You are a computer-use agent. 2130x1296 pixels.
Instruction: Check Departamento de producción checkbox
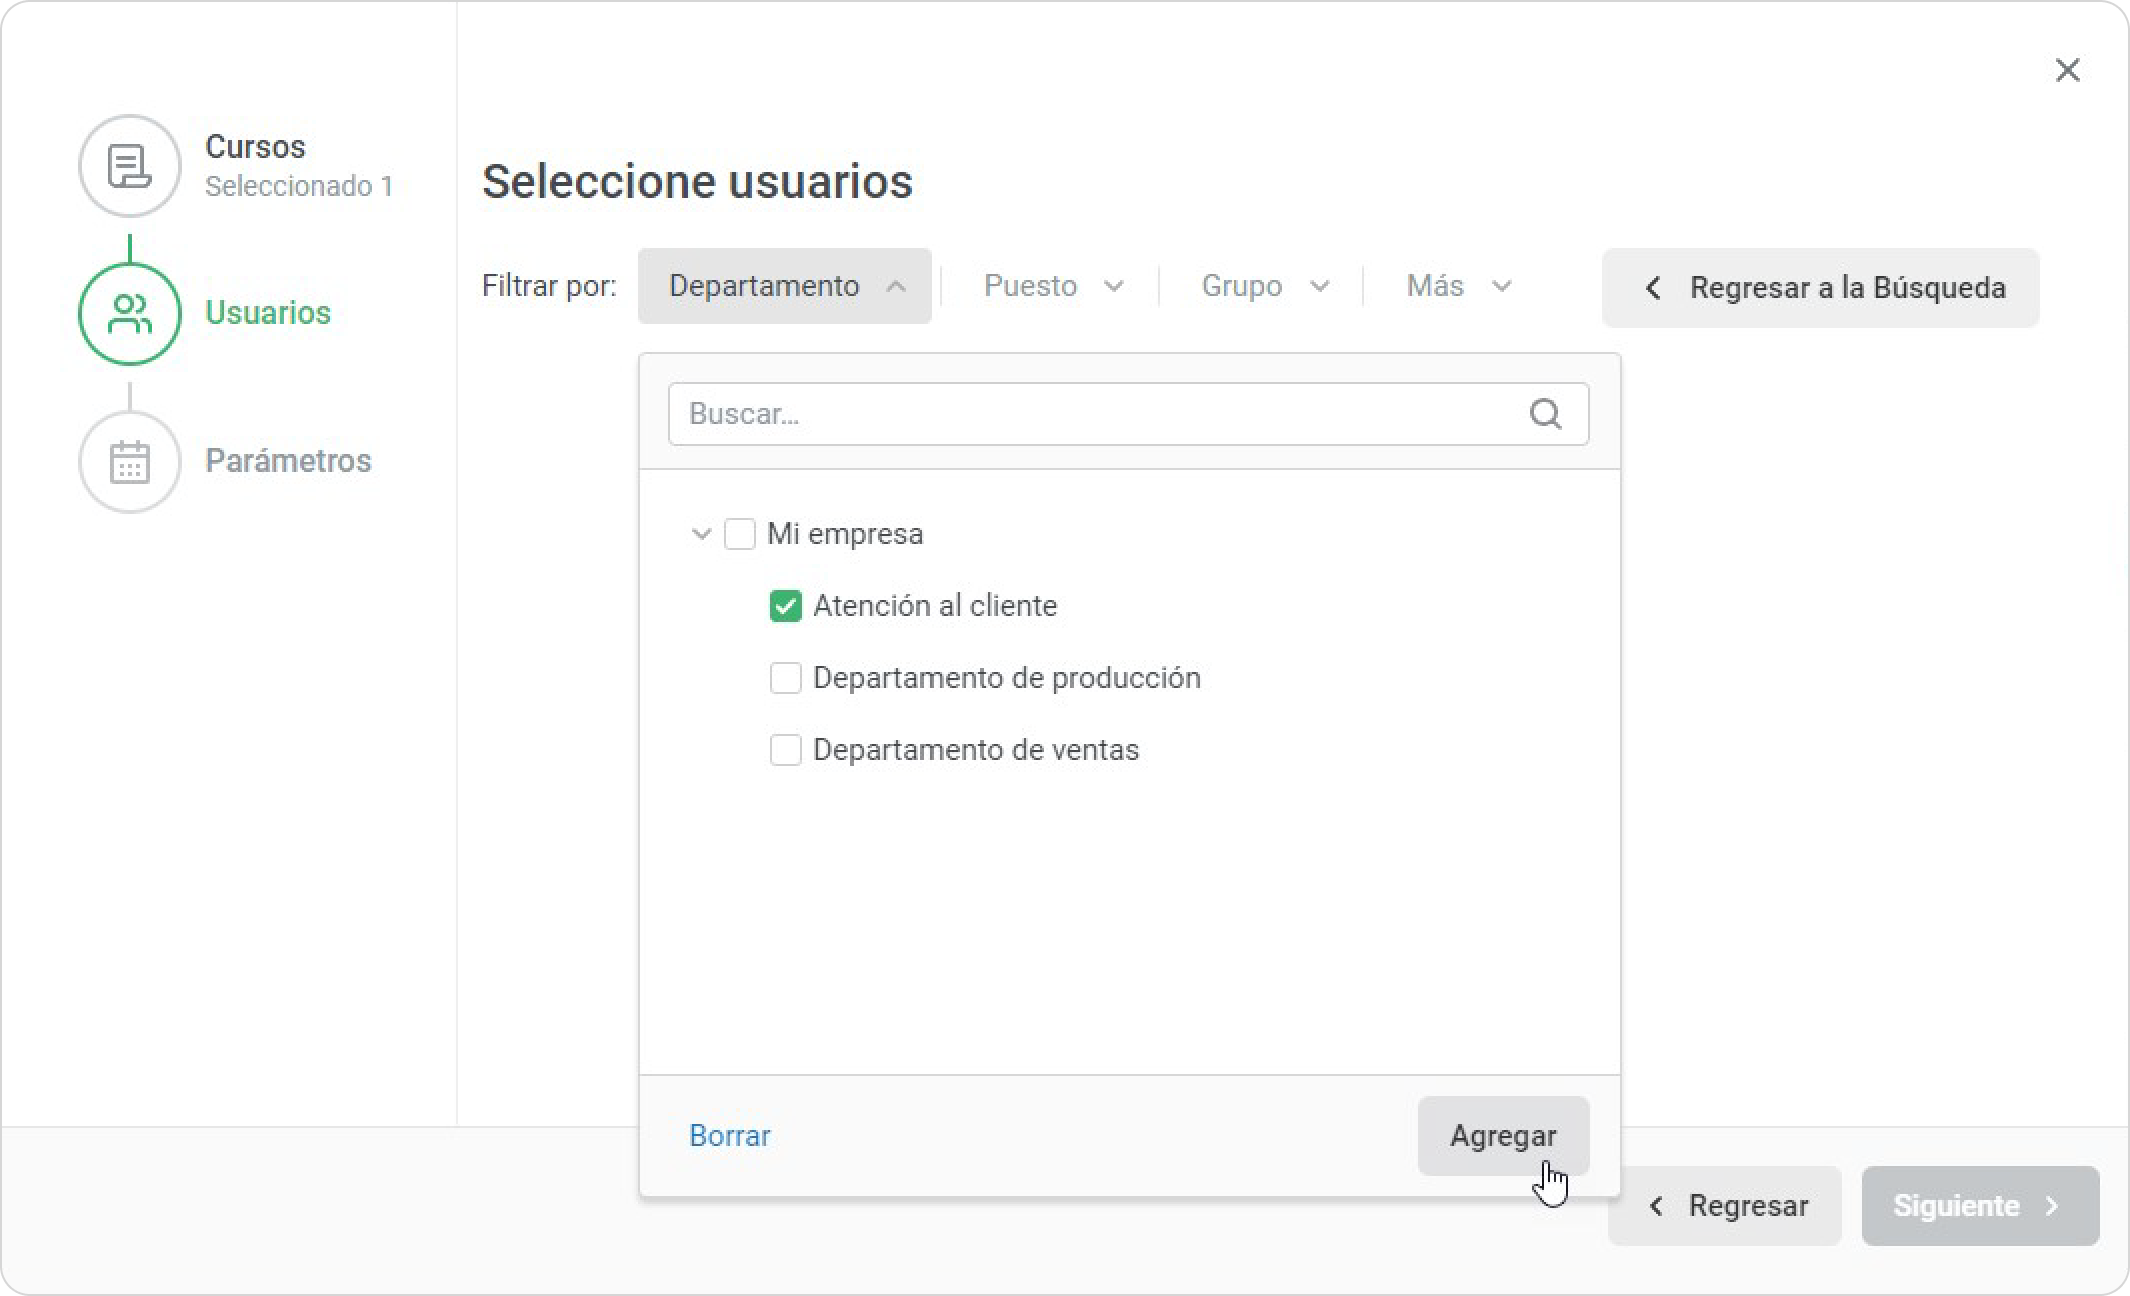point(785,678)
